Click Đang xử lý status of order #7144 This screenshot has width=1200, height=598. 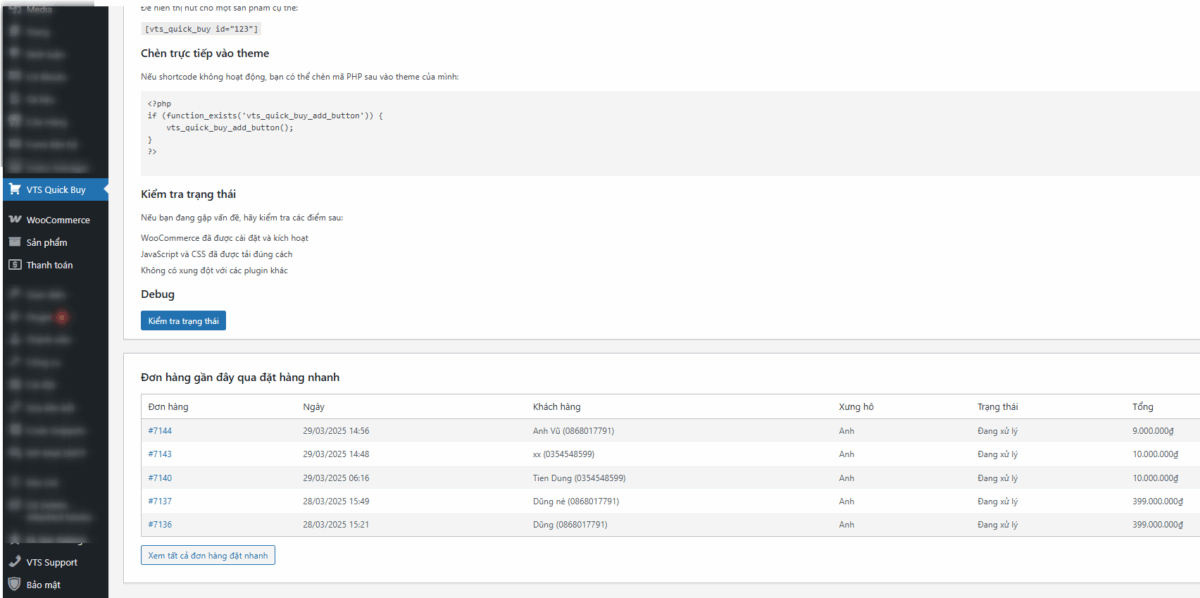point(998,431)
